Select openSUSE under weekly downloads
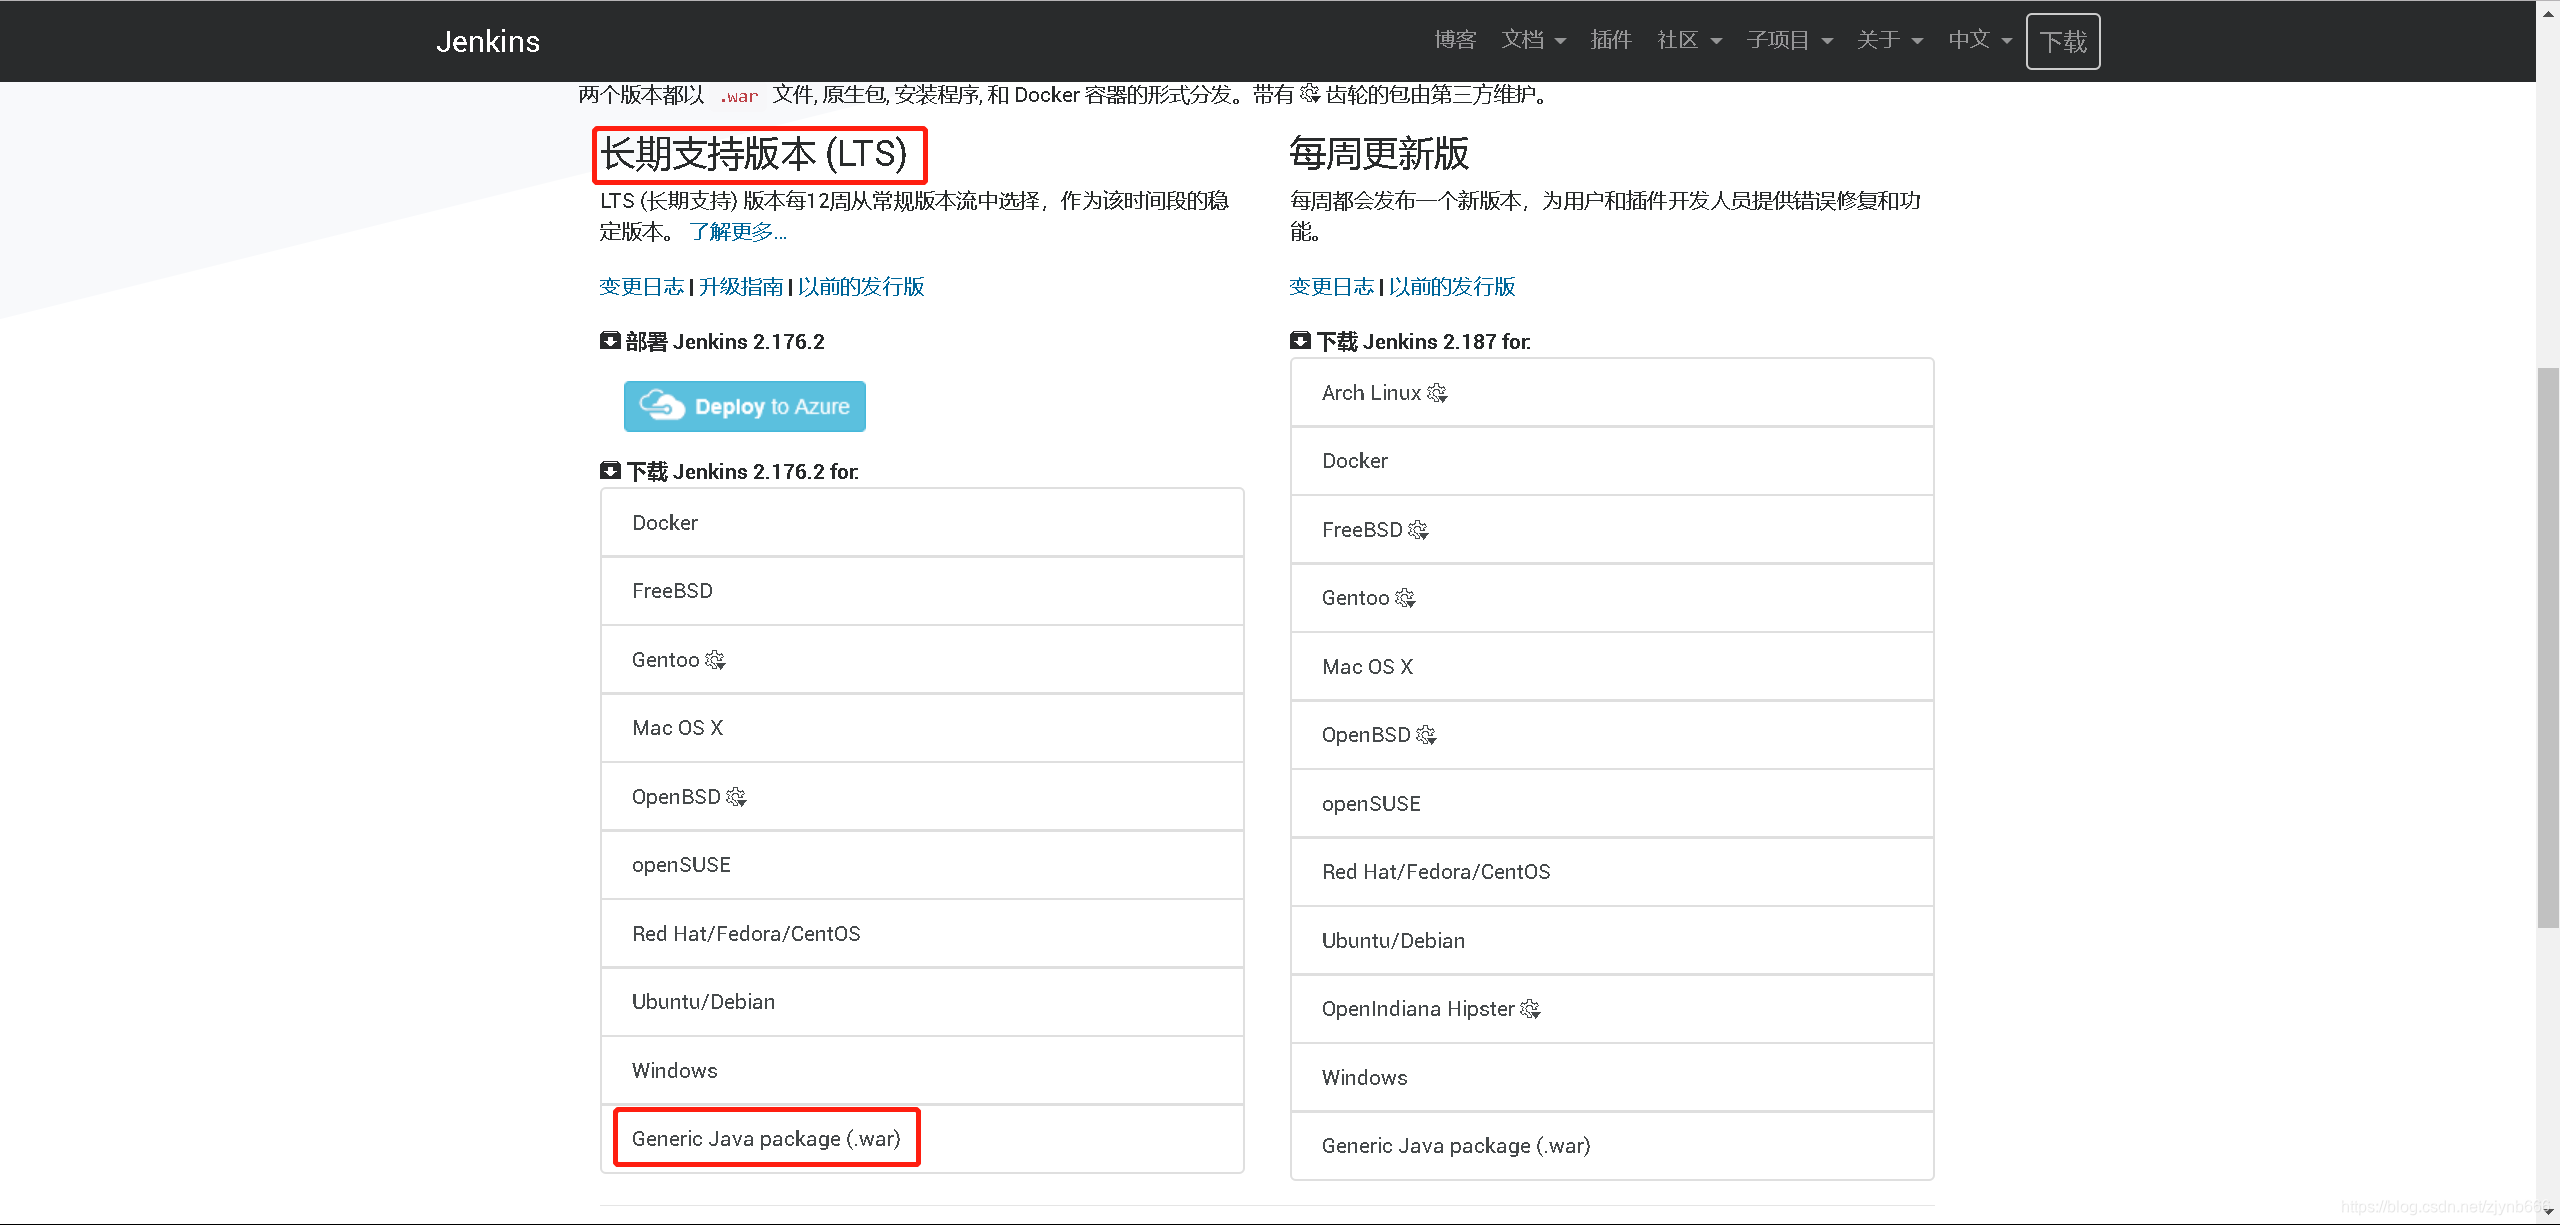 point(1612,804)
